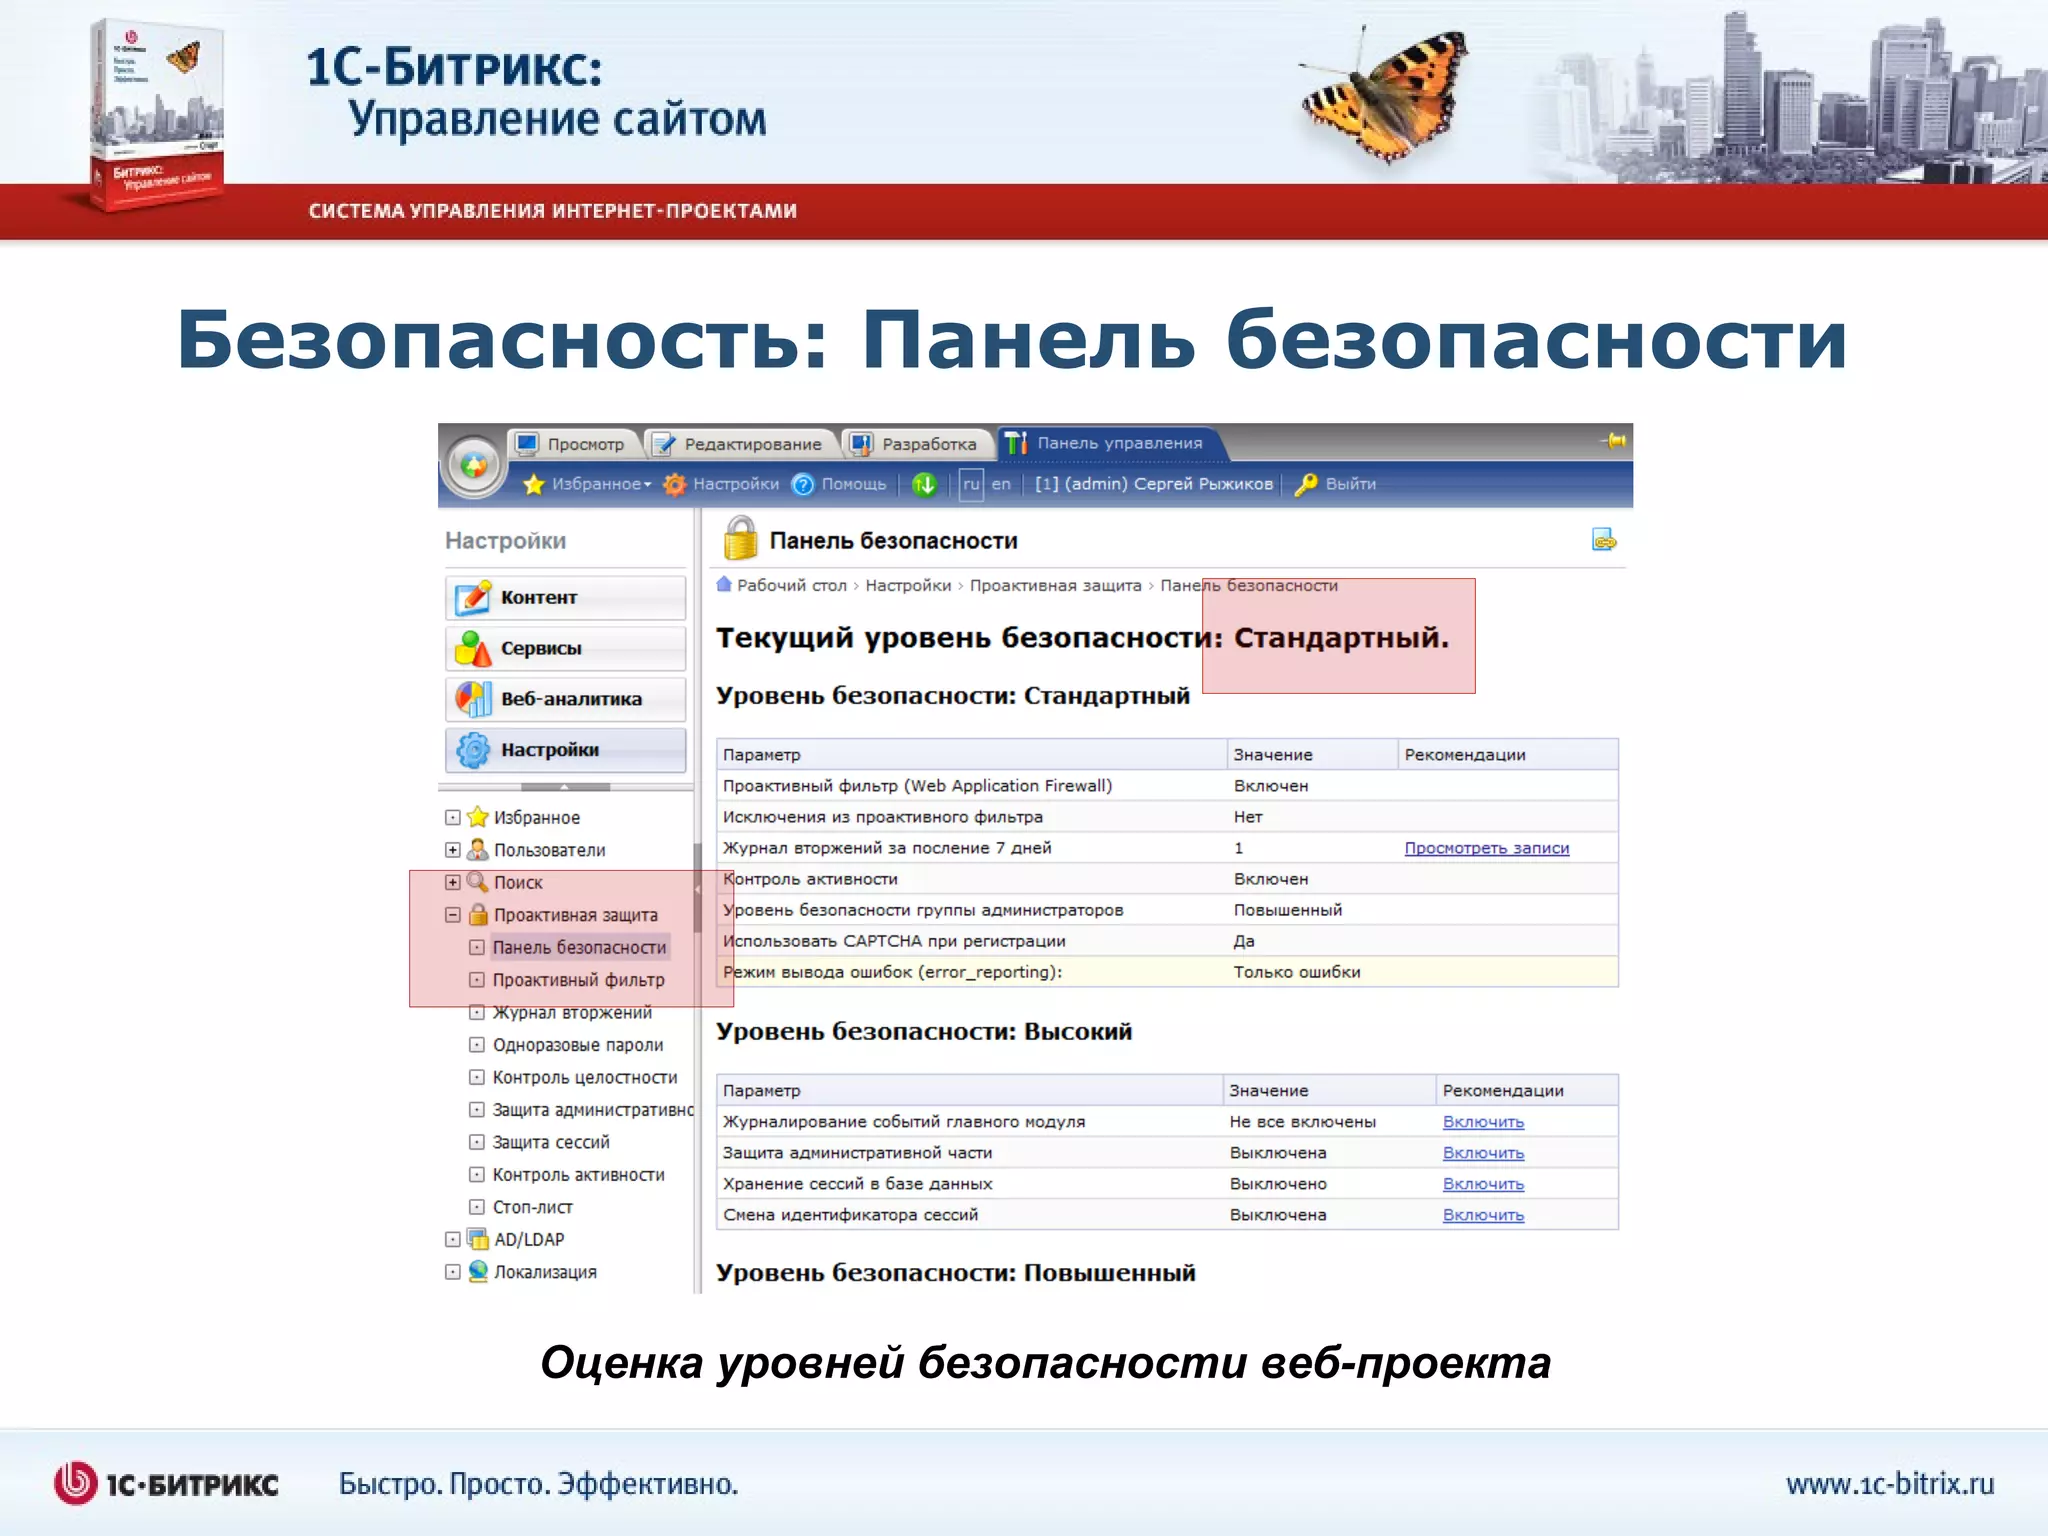Go to Настройки in the breadcrumb
The height and width of the screenshot is (1536, 2048).
pos(908,586)
